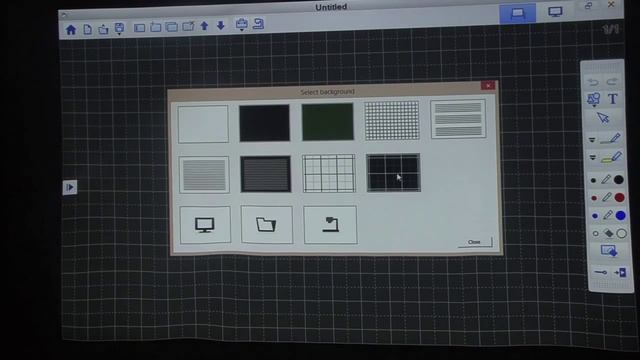The width and height of the screenshot is (640, 360).
Task: Choose the large grid white background
Action: pyautogui.click(x=329, y=173)
